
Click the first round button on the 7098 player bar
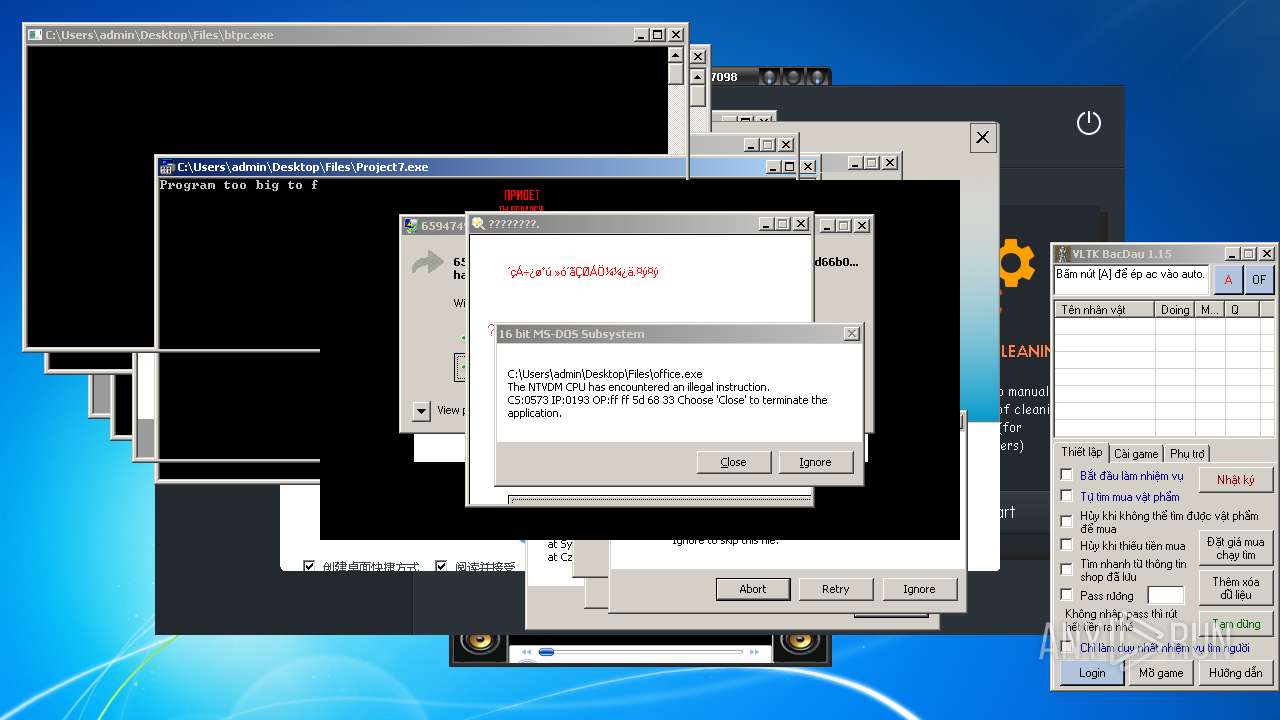[768, 76]
